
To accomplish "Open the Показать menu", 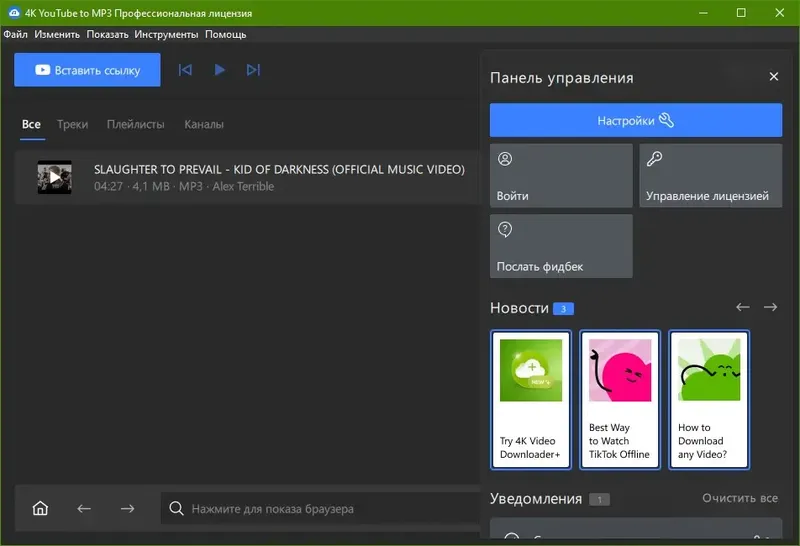I will pos(107,34).
